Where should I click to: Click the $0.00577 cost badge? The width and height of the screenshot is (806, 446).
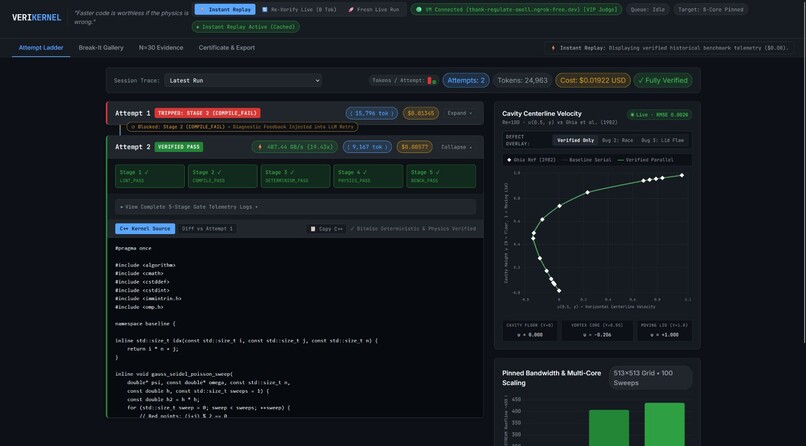pos(414,147)
